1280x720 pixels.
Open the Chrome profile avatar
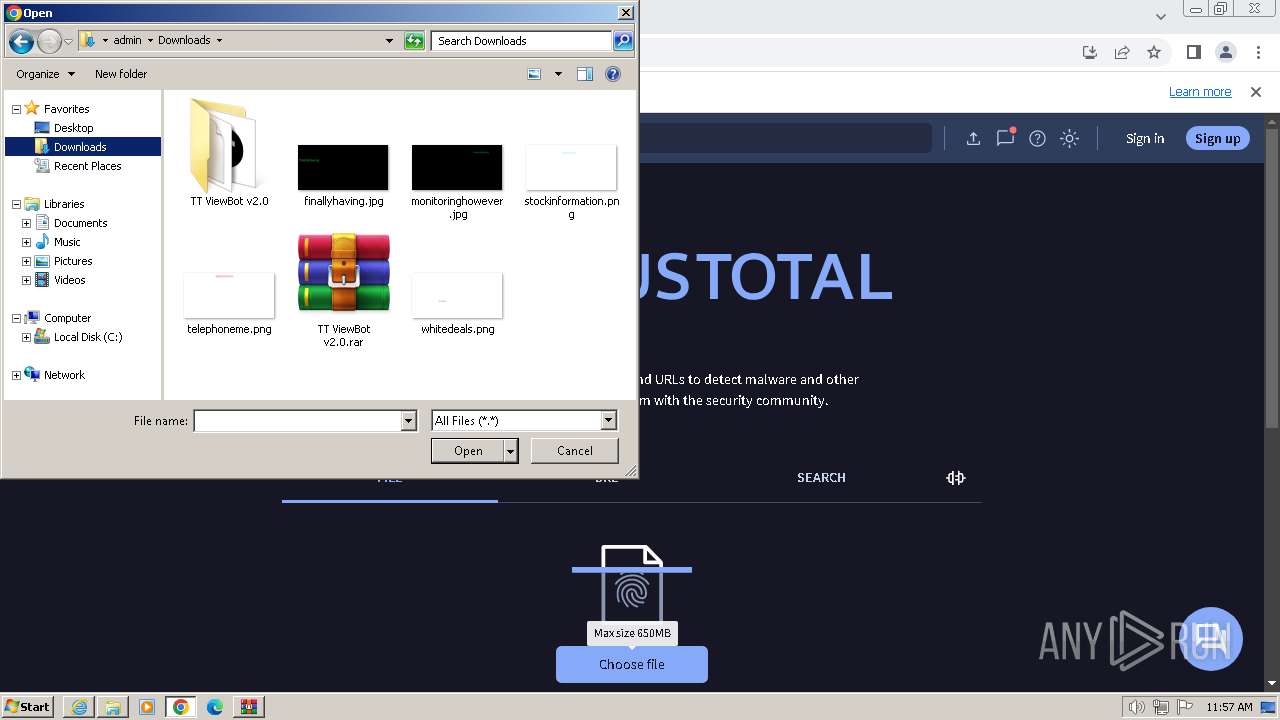(1225, 52)
